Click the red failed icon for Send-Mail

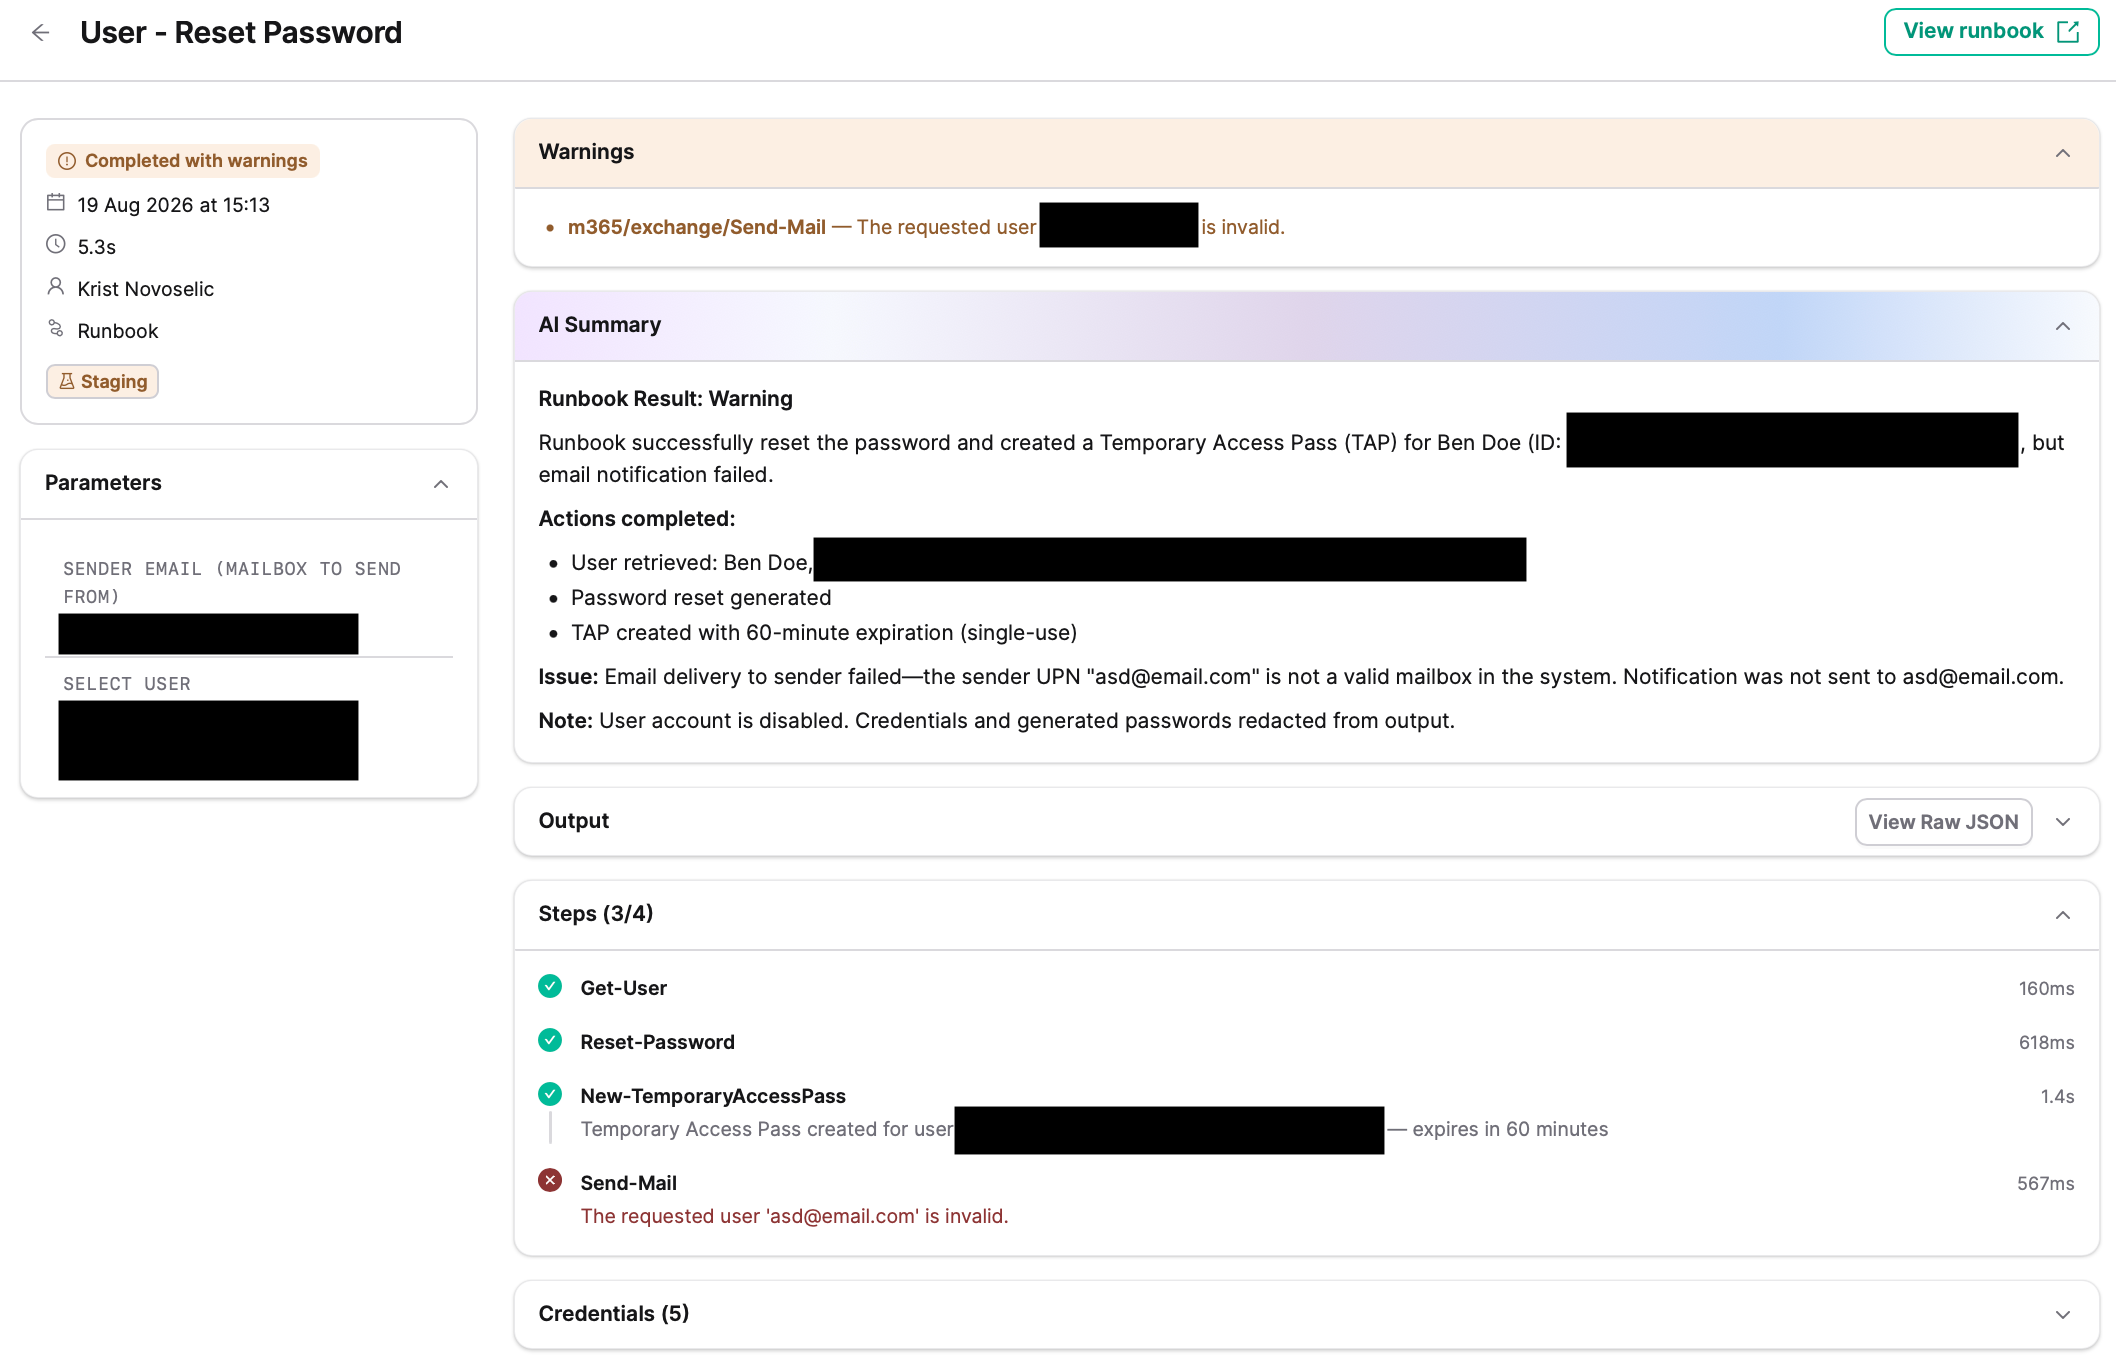[x=550, y=1181]
